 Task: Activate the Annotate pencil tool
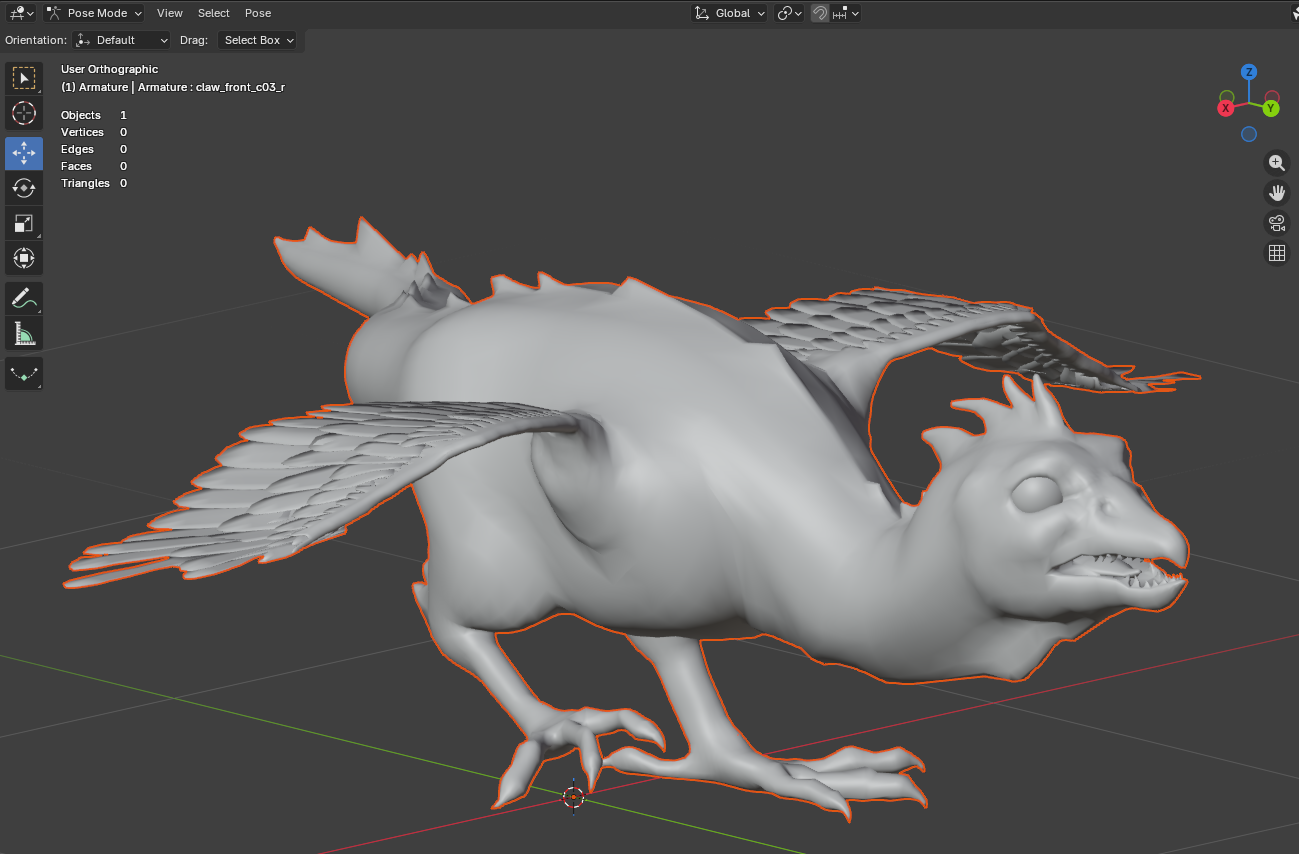tap(24, 298)
